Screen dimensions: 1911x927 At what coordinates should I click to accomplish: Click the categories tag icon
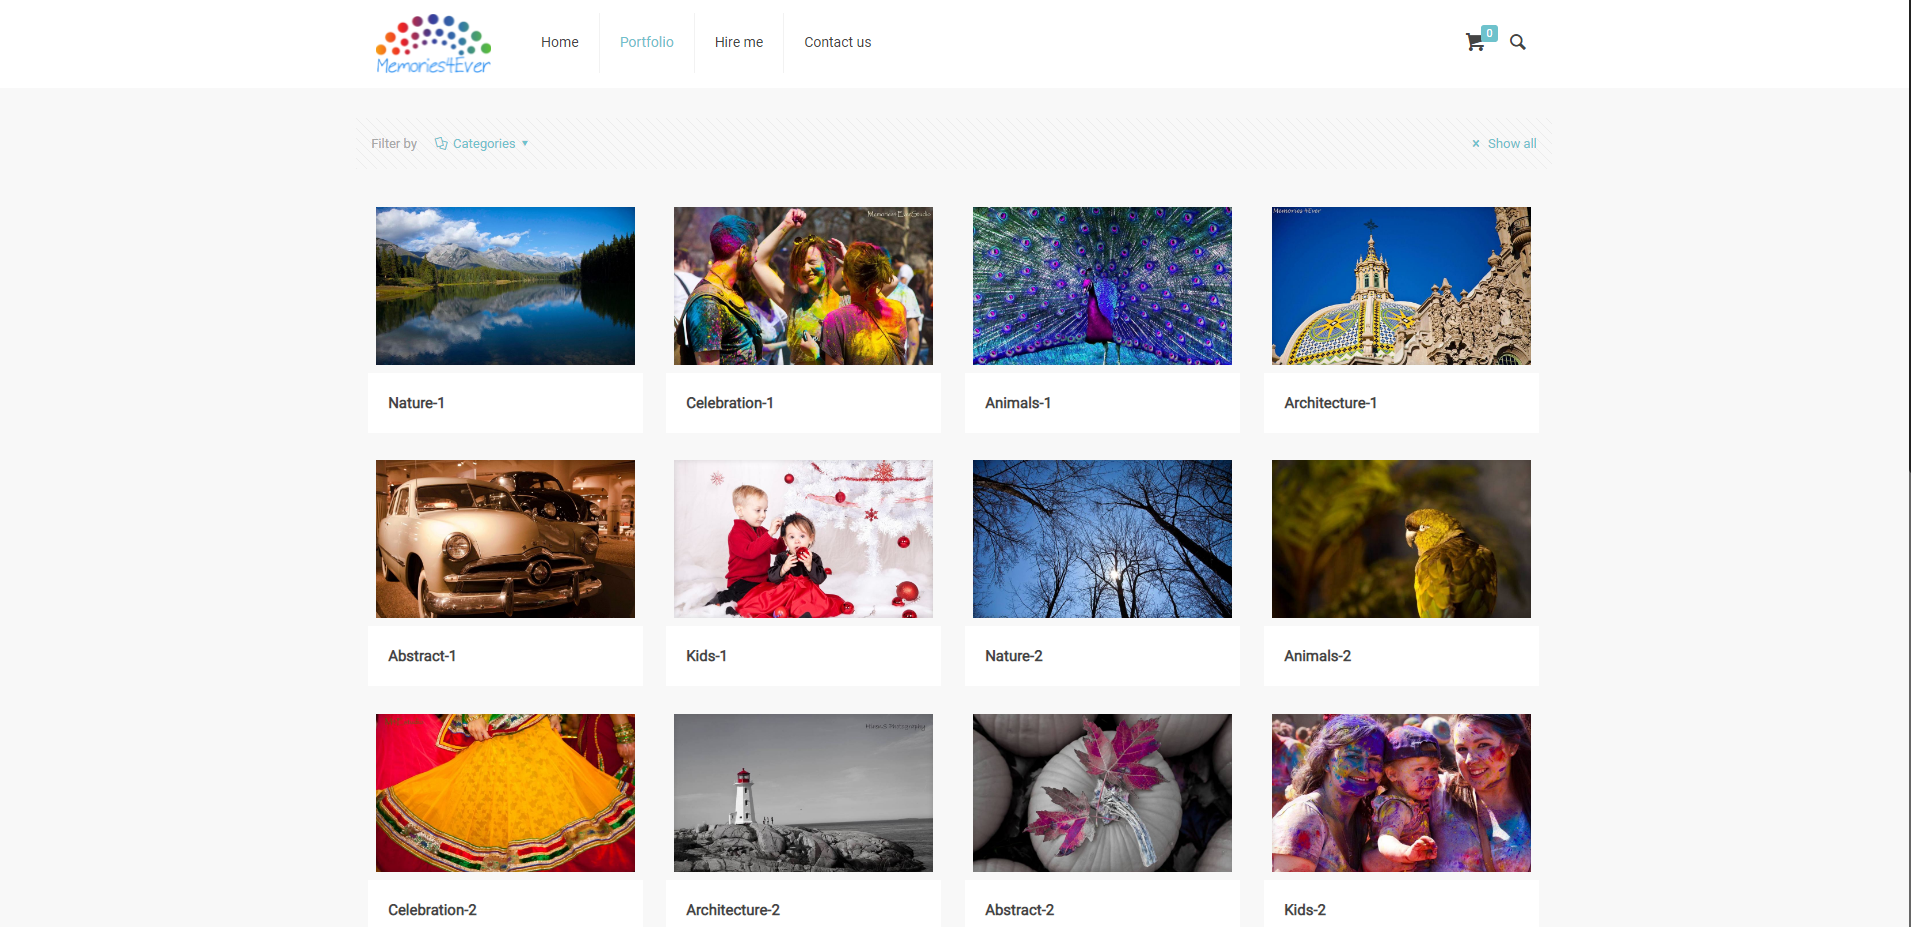coord(440,143)
